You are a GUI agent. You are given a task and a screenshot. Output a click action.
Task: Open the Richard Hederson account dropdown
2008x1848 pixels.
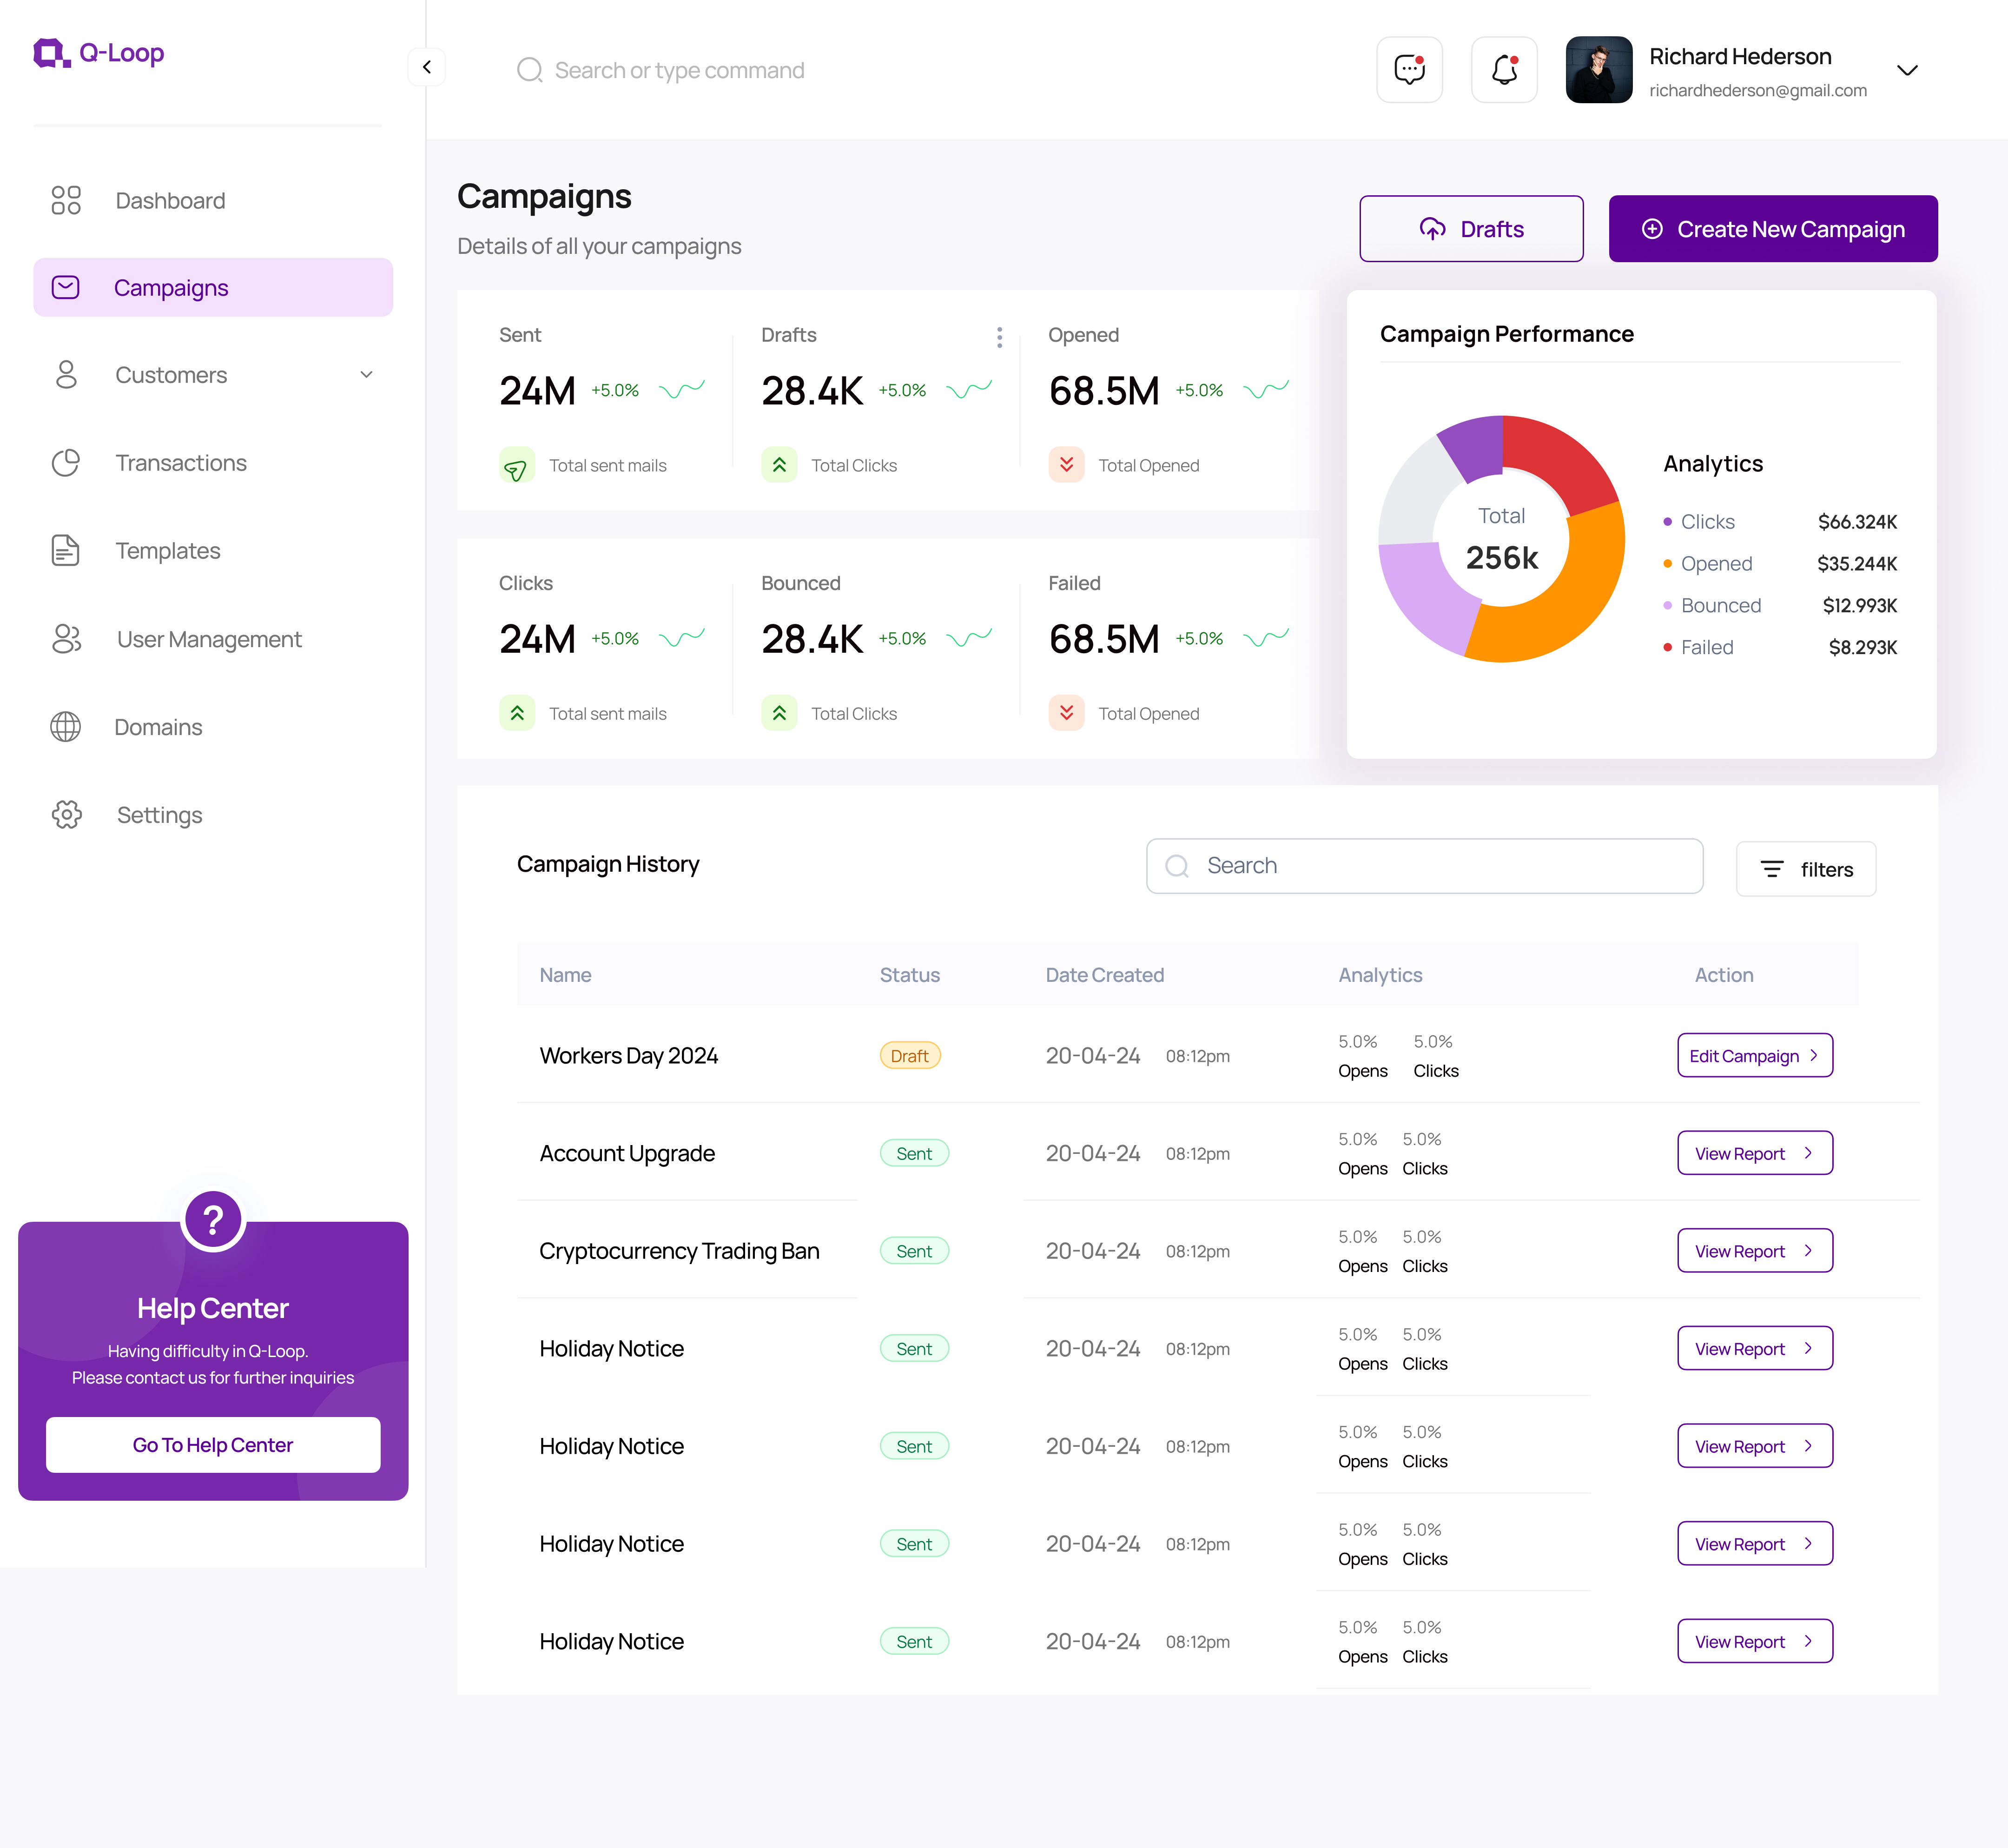pyautogui.click(x=1907, y=70)
